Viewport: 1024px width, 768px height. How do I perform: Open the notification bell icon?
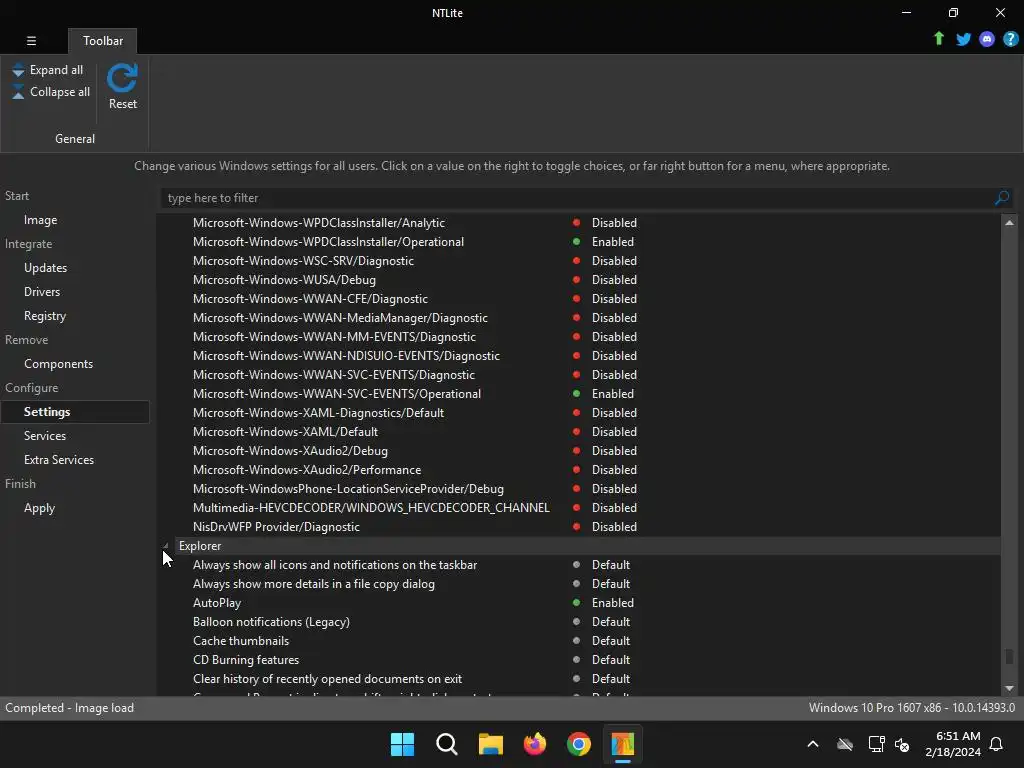point(996,744)
